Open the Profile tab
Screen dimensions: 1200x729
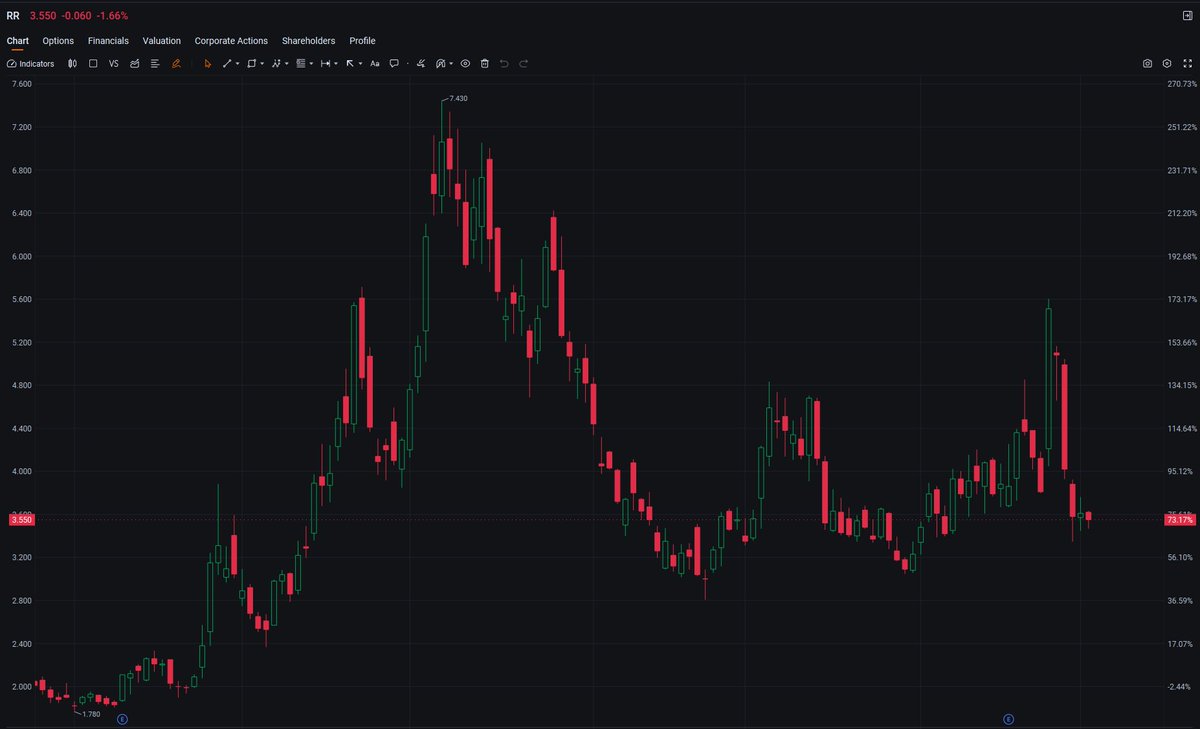[x=362, y=41]
